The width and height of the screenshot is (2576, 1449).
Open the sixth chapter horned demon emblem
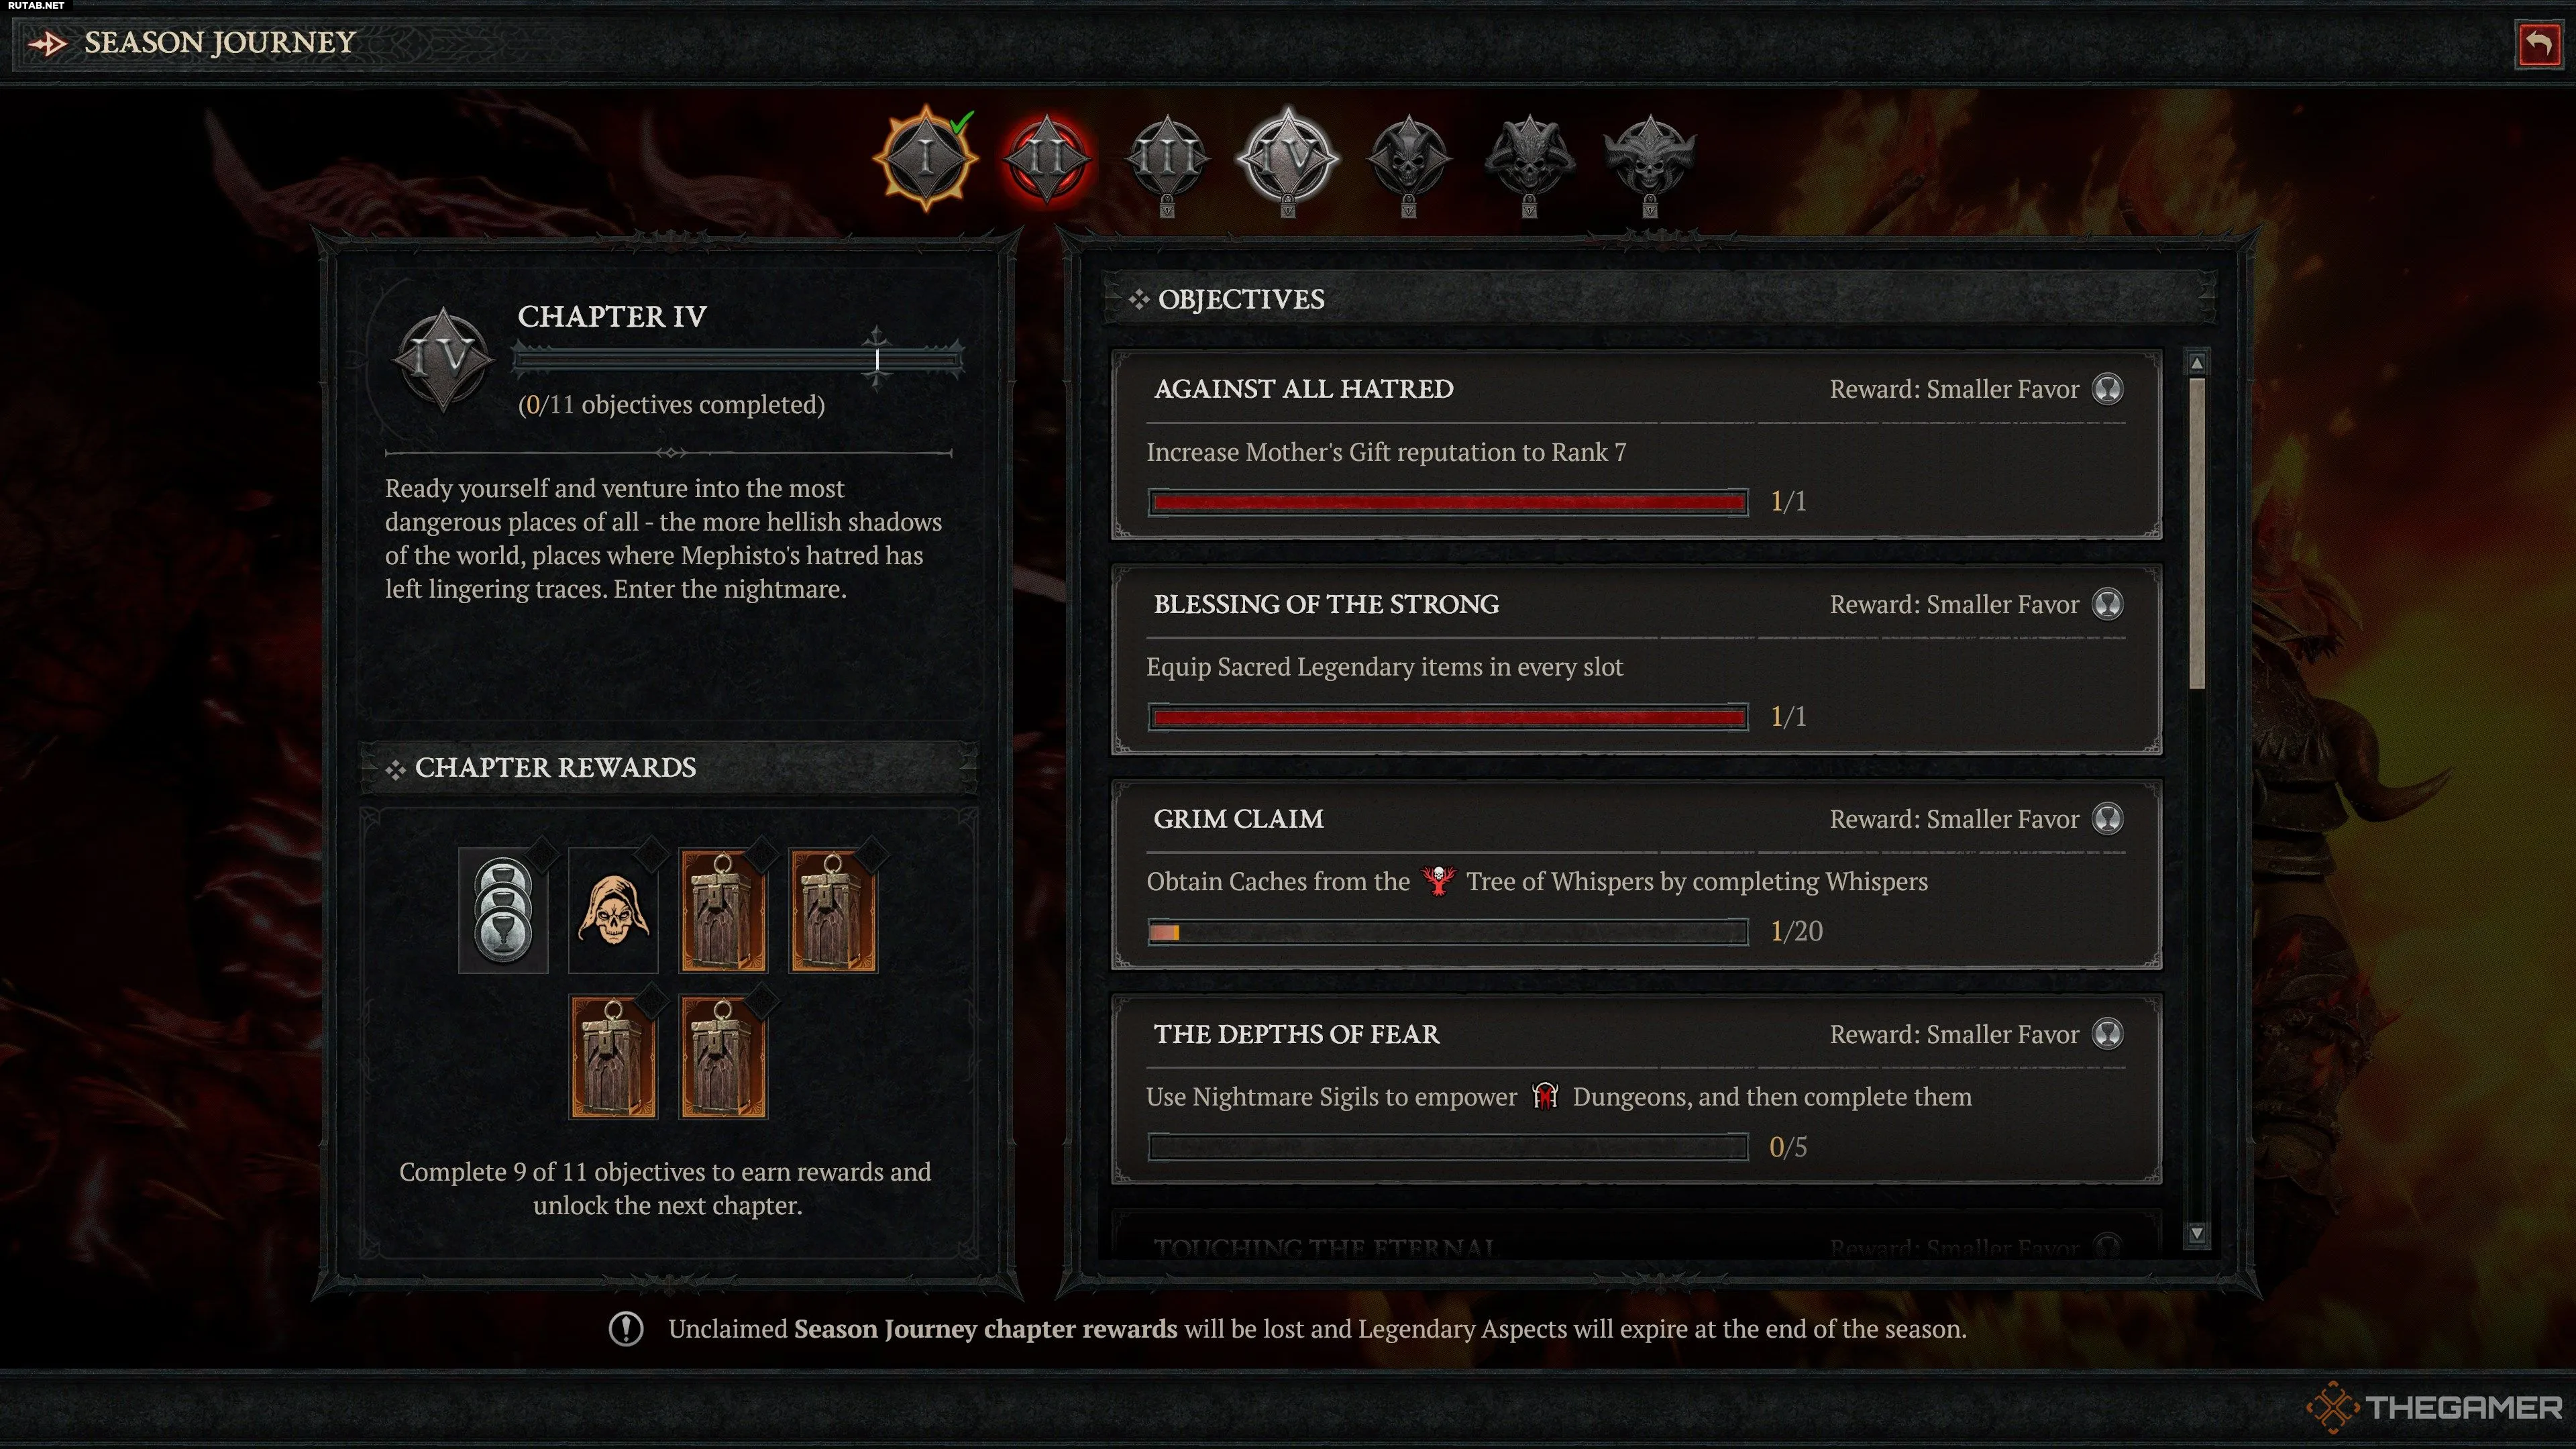coord(1529,162)
